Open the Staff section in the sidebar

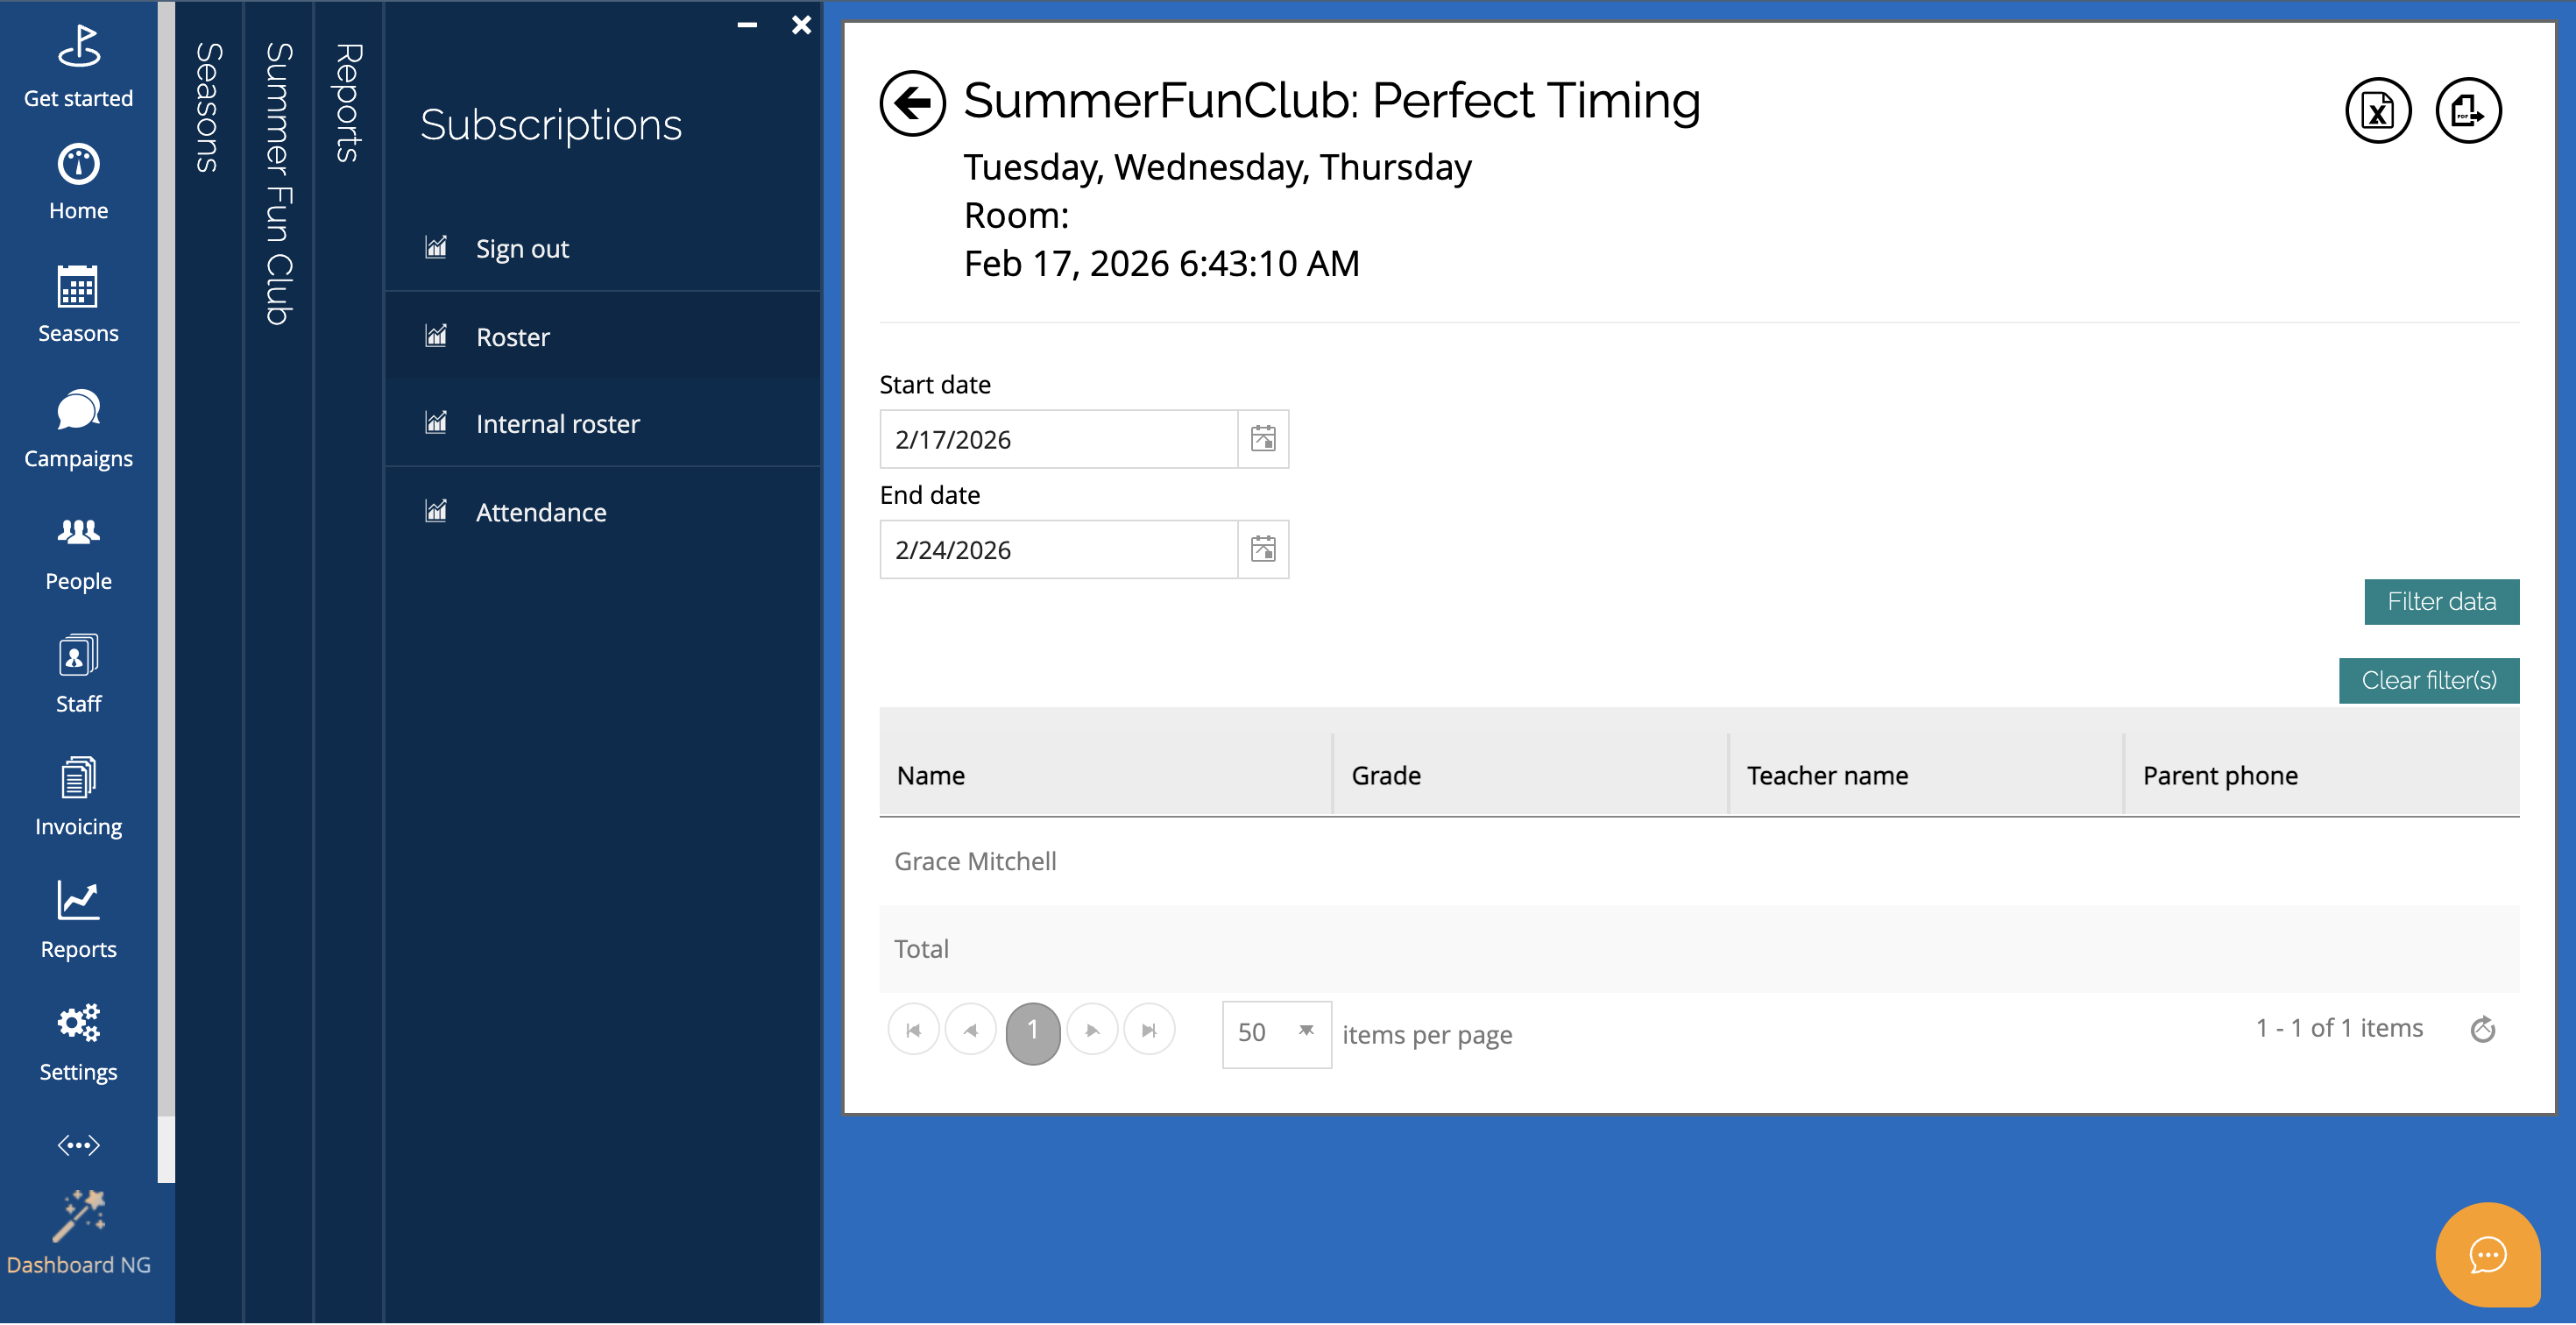point(78,674)
